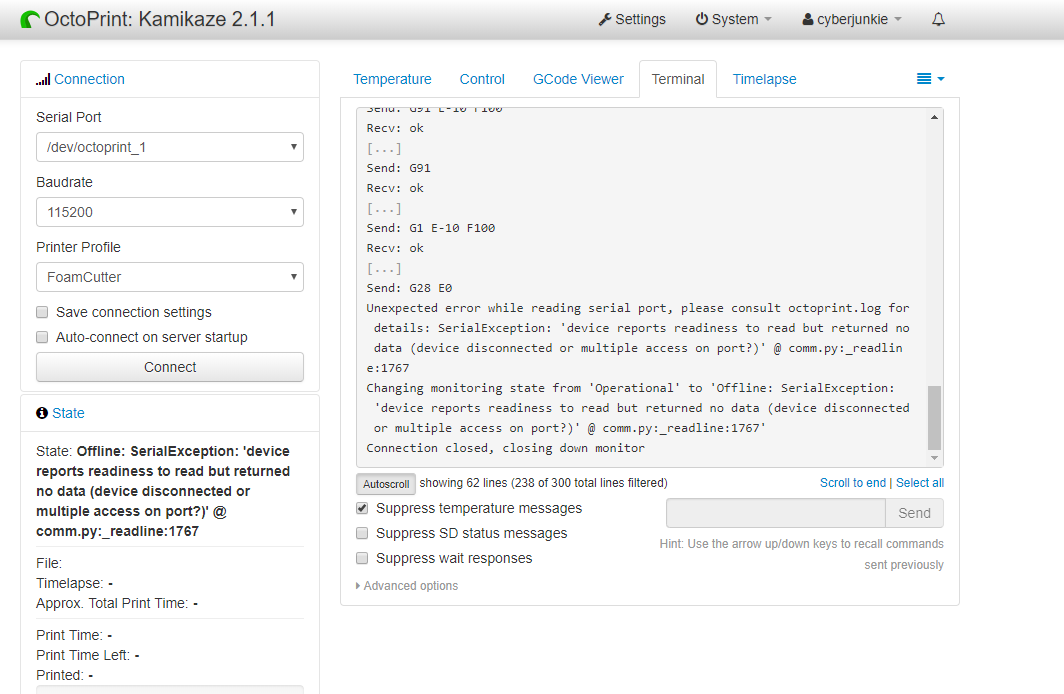Focus the terminal command input field
The height and width of the screenshot is (694, 1064).
tap(776, 513)
